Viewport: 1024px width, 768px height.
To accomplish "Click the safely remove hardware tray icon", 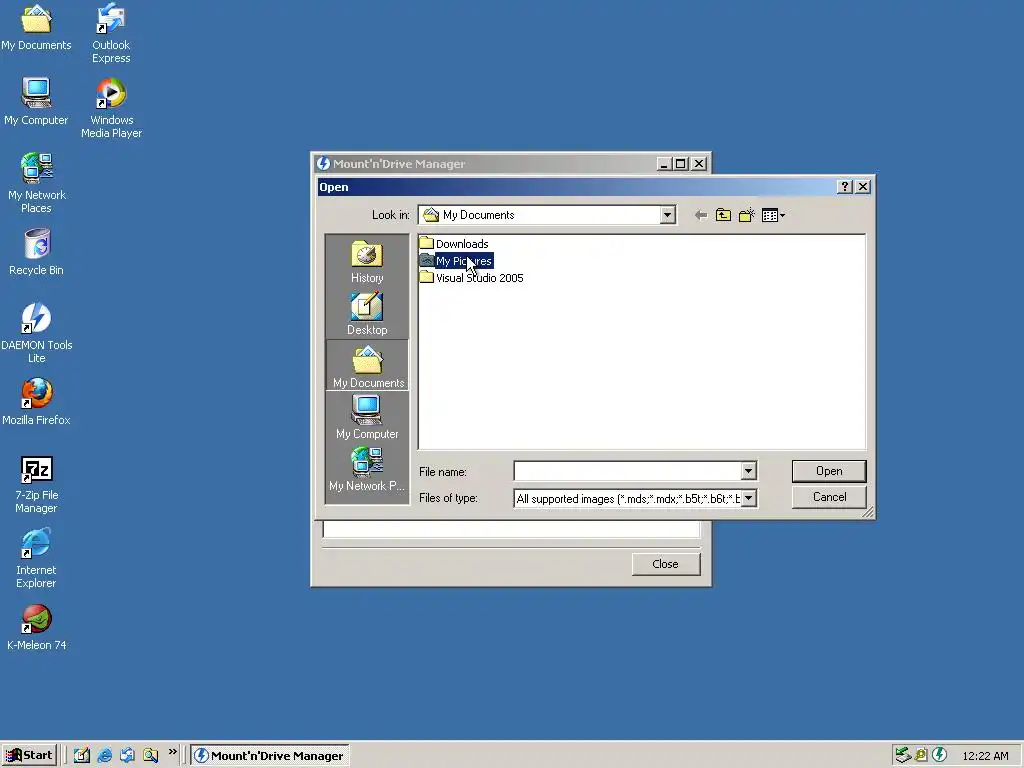I will coord(903,755).
